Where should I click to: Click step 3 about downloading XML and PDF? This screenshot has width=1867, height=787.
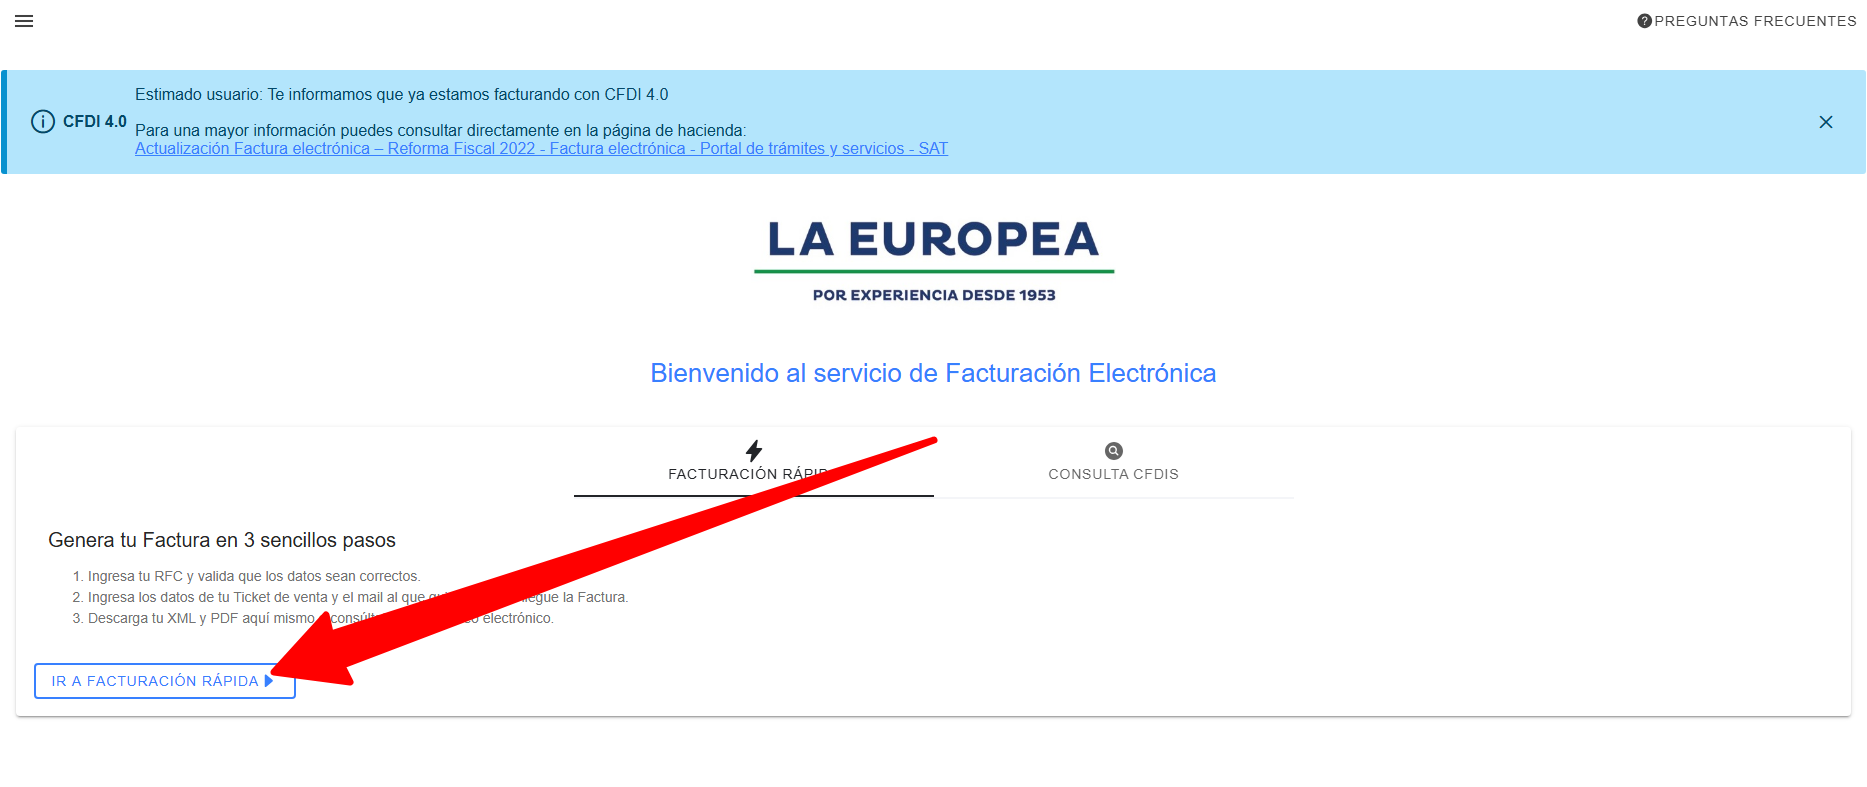200,619
